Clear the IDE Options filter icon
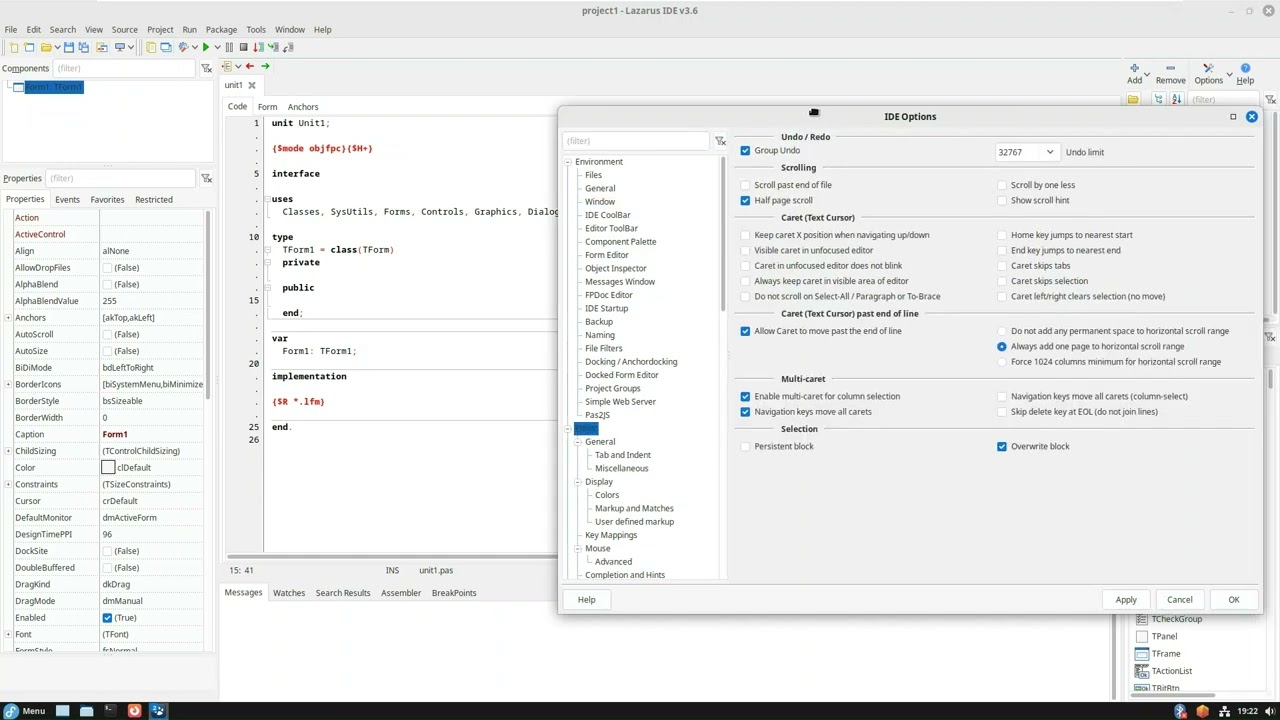Screen dimensions: 1280x720 pos(720,141)
